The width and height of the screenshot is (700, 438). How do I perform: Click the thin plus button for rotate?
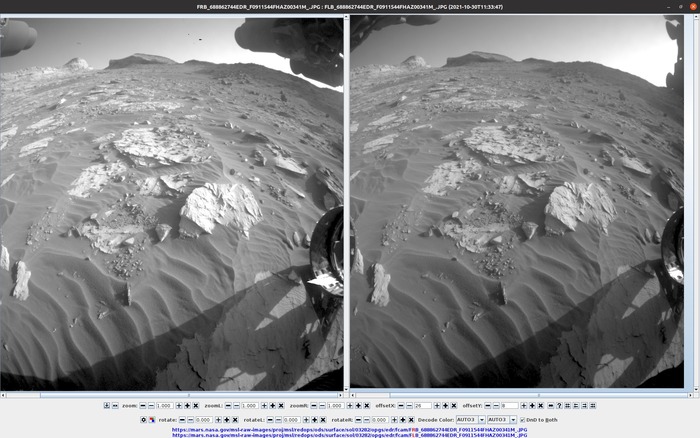point(218,420)
